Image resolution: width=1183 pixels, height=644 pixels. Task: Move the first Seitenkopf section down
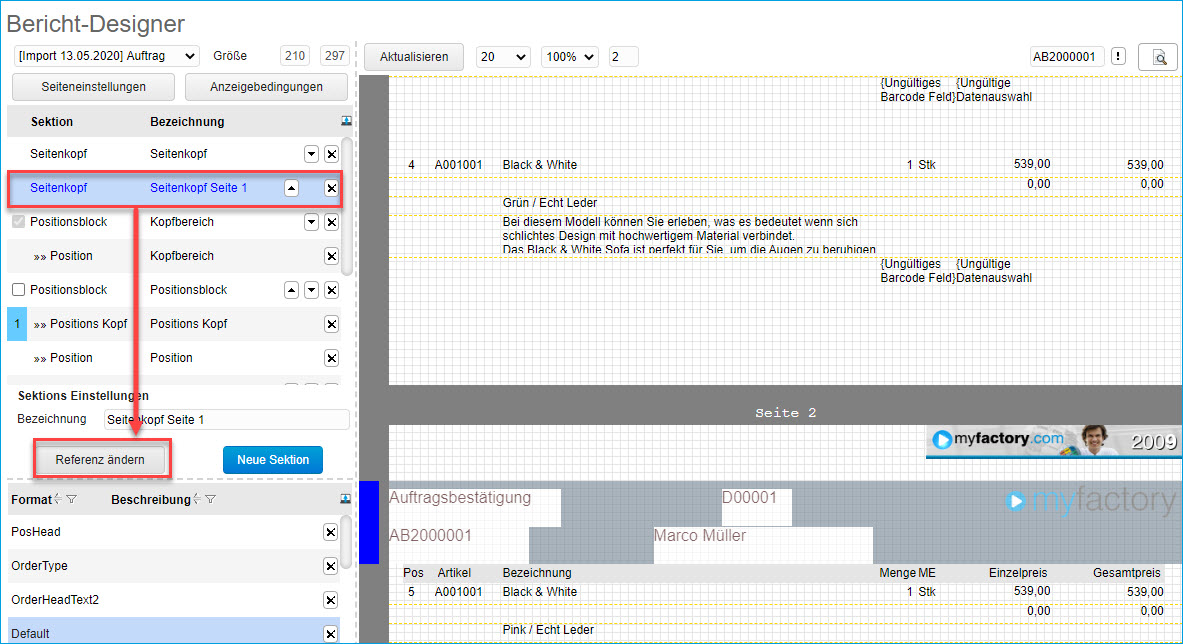(311, 154)
